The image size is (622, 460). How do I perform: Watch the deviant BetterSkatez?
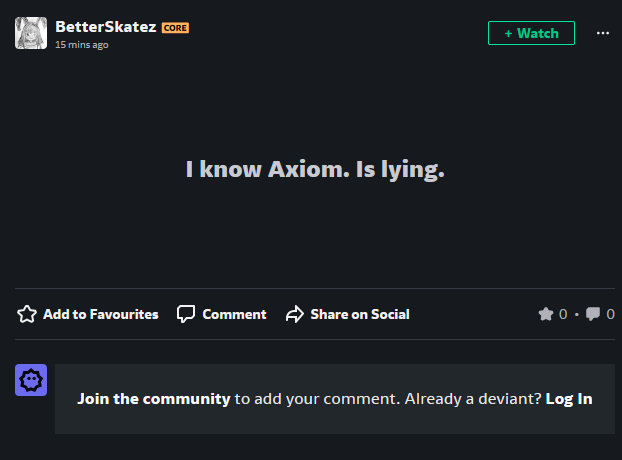[x=531, y=33]
